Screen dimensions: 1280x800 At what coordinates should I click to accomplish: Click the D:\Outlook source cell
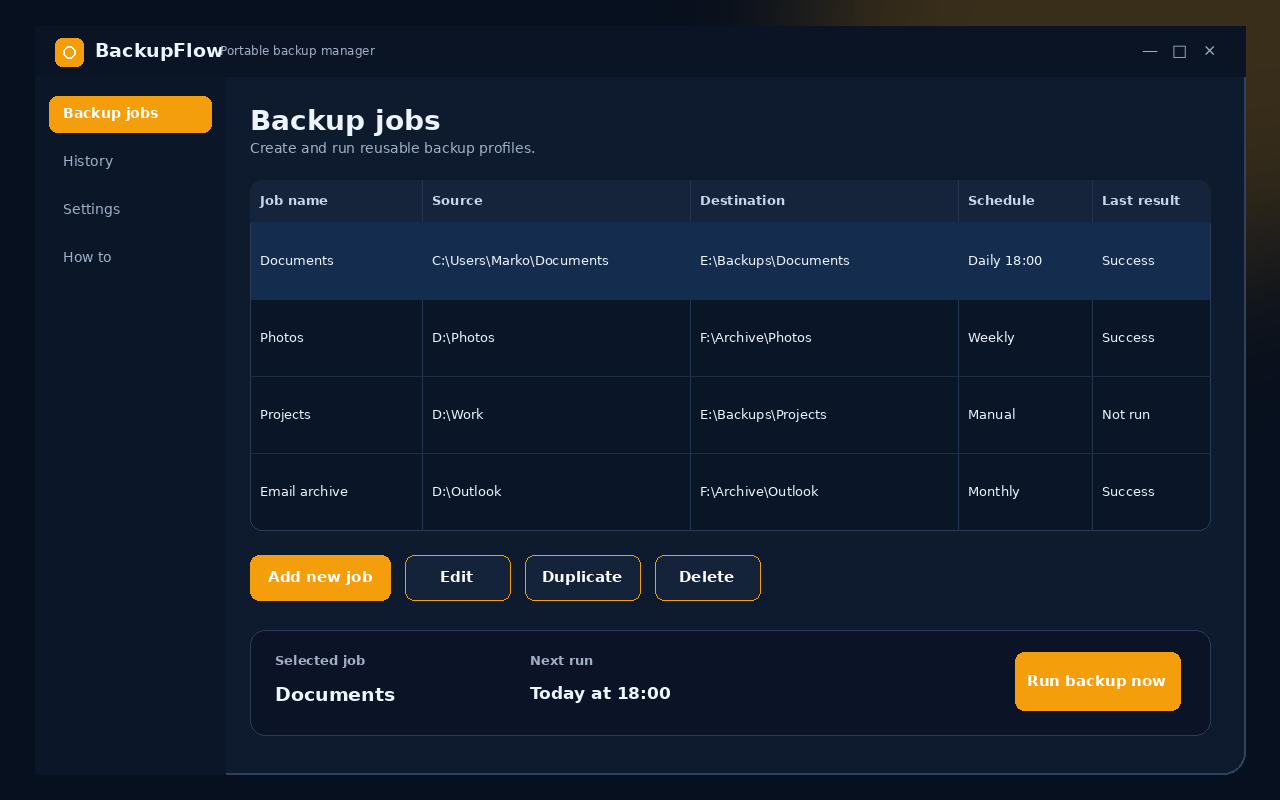click(556, 492)
